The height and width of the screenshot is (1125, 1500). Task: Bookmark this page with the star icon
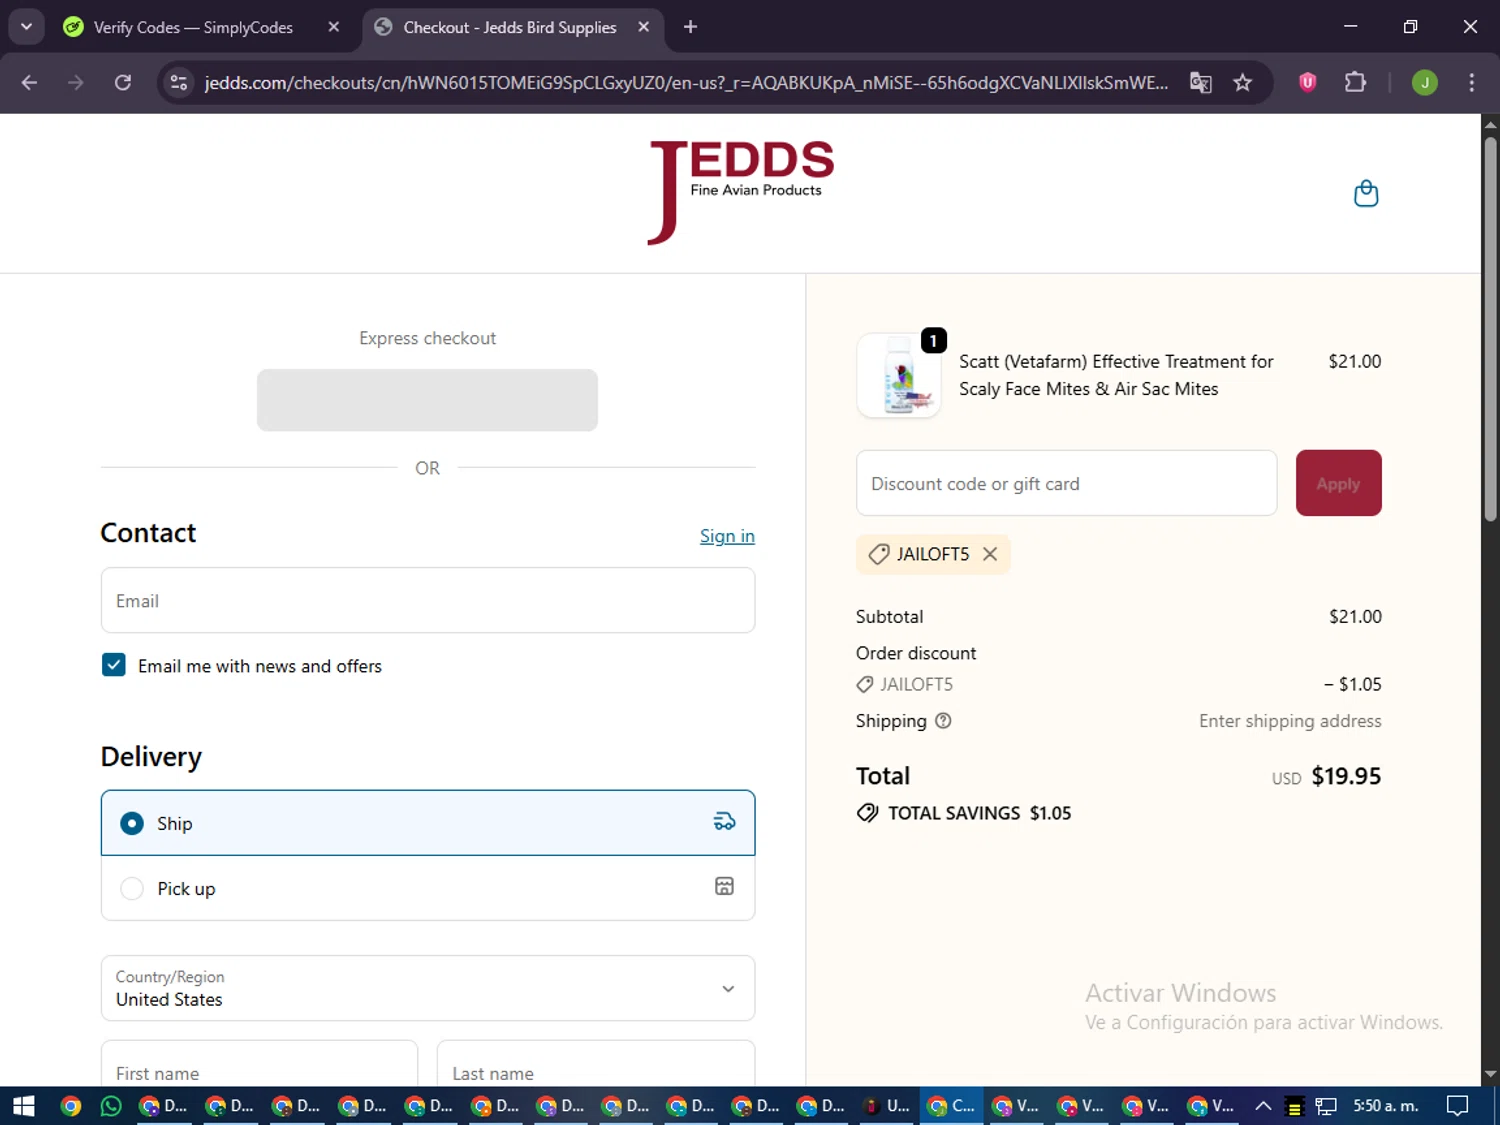pos(1243,82)
